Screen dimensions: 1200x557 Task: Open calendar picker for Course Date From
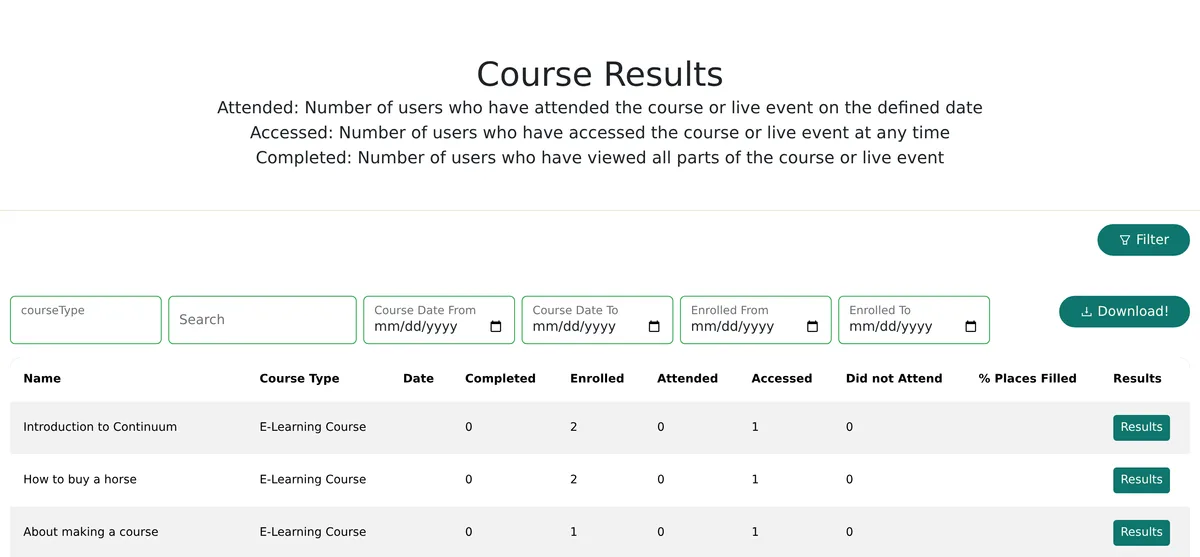click(x=496, y=327)
